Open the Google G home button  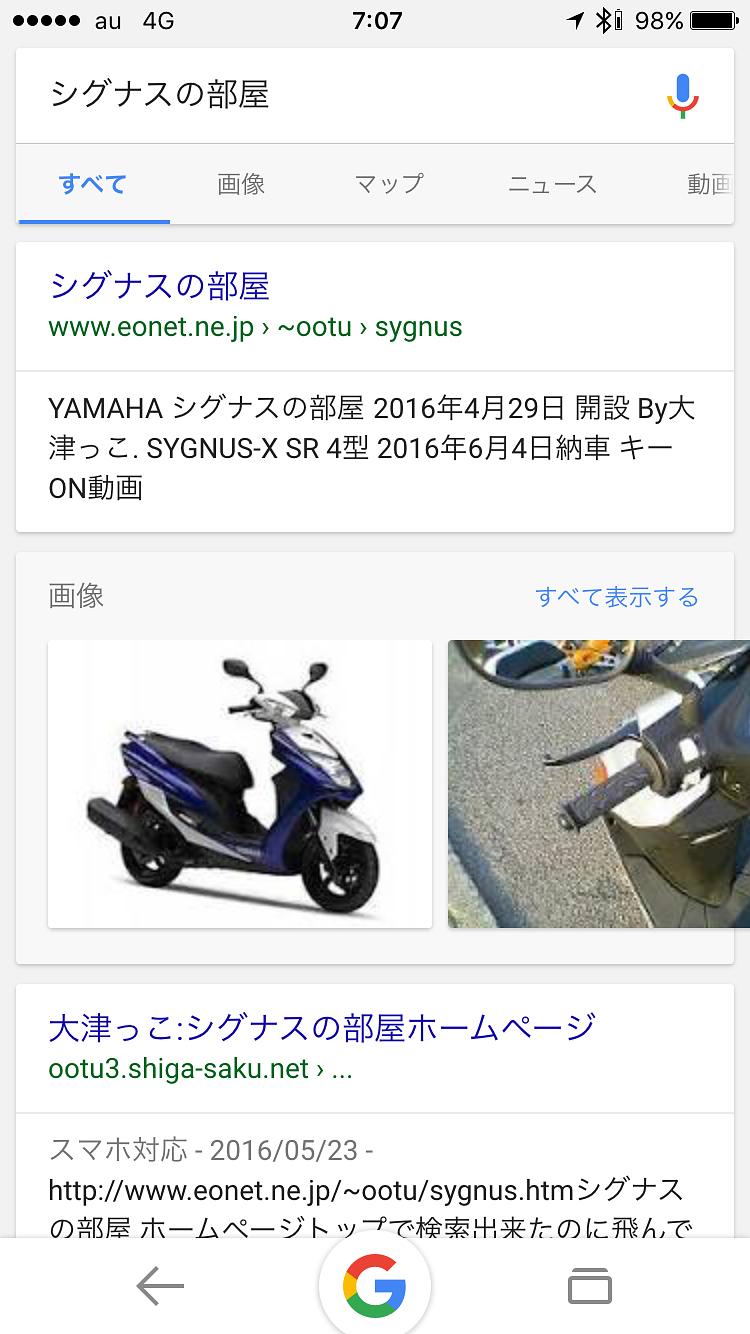pyautogui.click(x=375, y=1286)
